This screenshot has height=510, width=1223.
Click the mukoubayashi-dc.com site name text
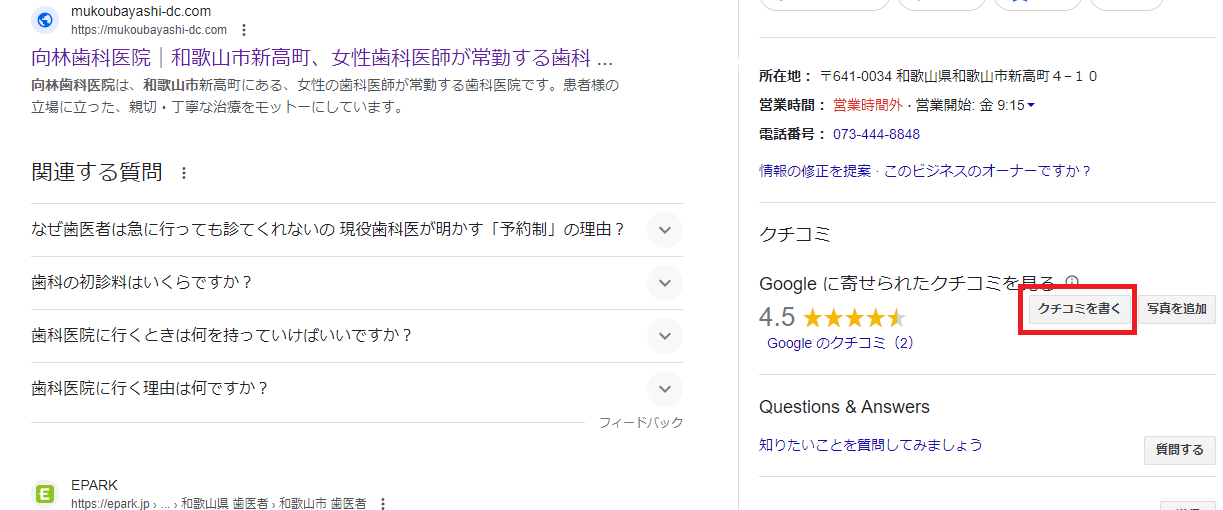(141, 12)
